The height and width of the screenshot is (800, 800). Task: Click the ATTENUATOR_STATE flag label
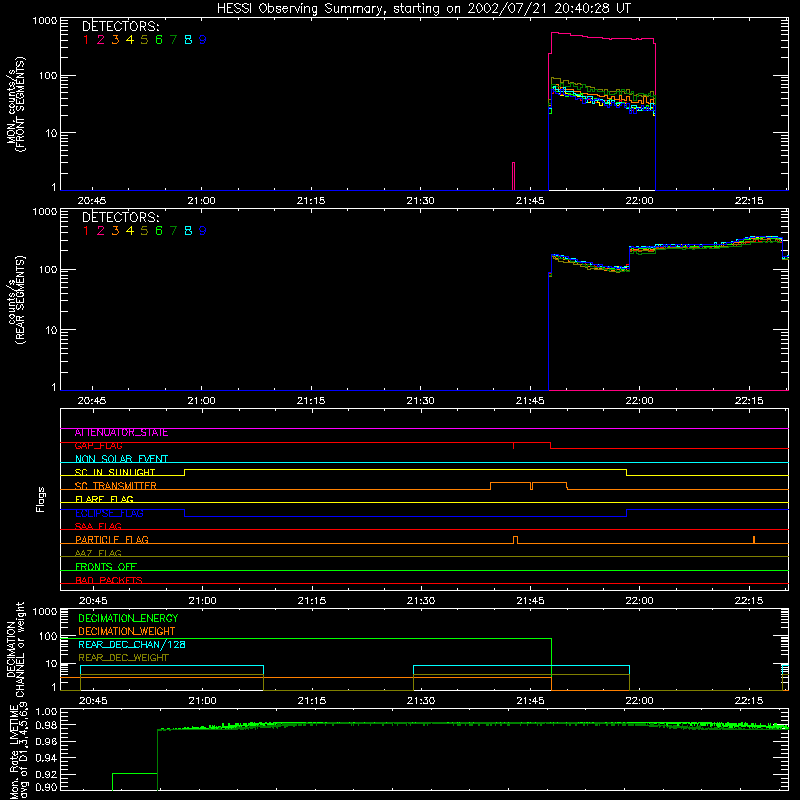point(121,433)
